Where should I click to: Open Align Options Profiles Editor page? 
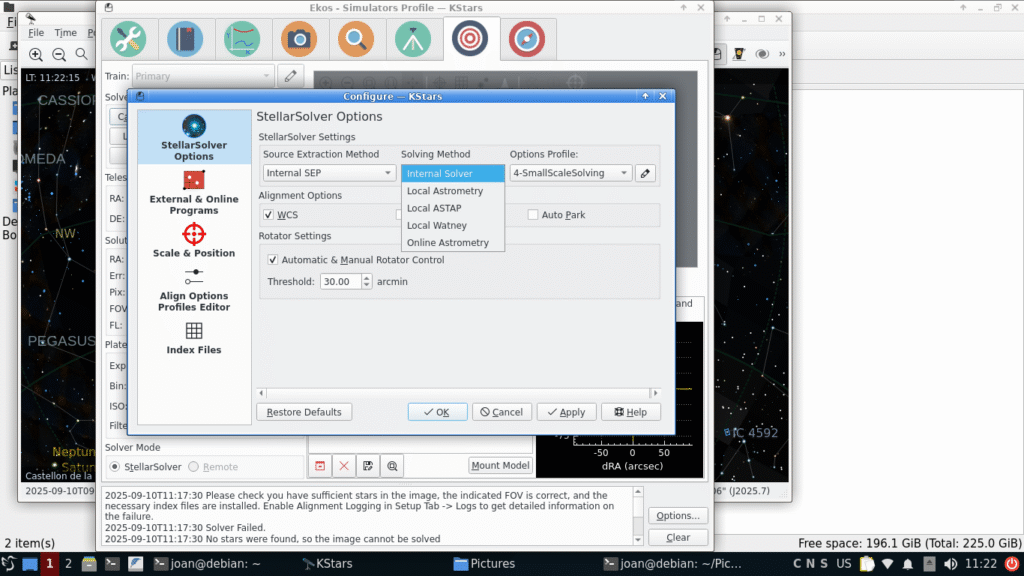pyautogui.click(x=194, y=289)
